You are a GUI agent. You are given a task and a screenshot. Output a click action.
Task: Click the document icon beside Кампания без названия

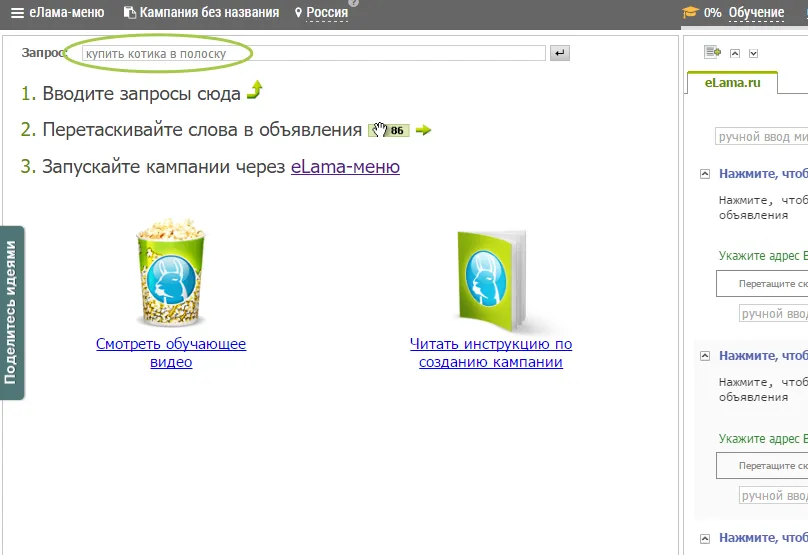130,12
